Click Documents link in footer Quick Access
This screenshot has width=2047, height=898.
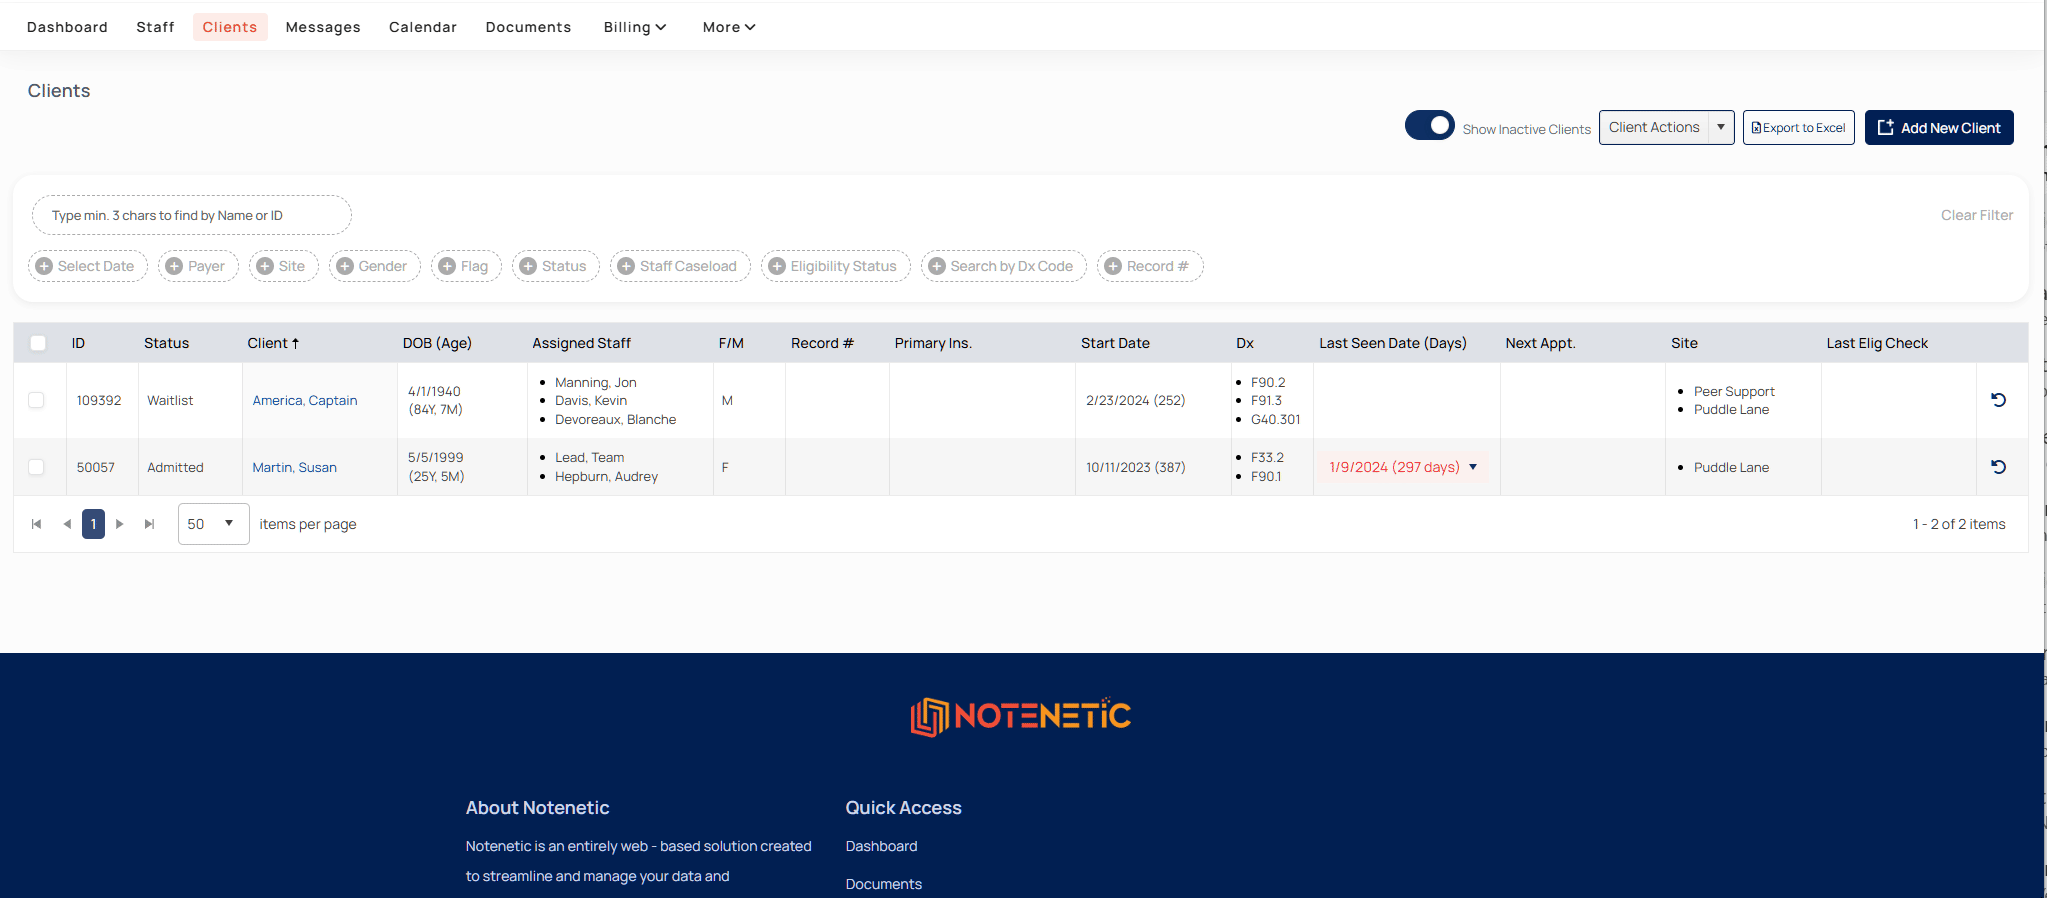pyautogui.click(x=884, y=884)
